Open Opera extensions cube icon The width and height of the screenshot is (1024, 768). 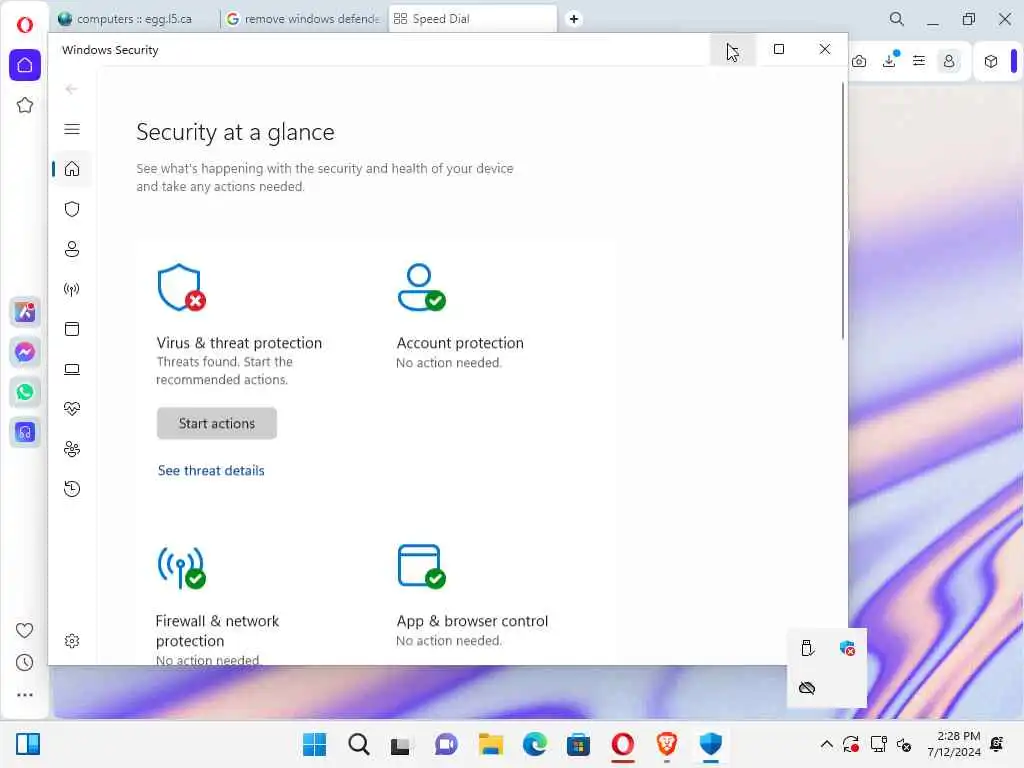pyautogui.click(x=991, y=61)
